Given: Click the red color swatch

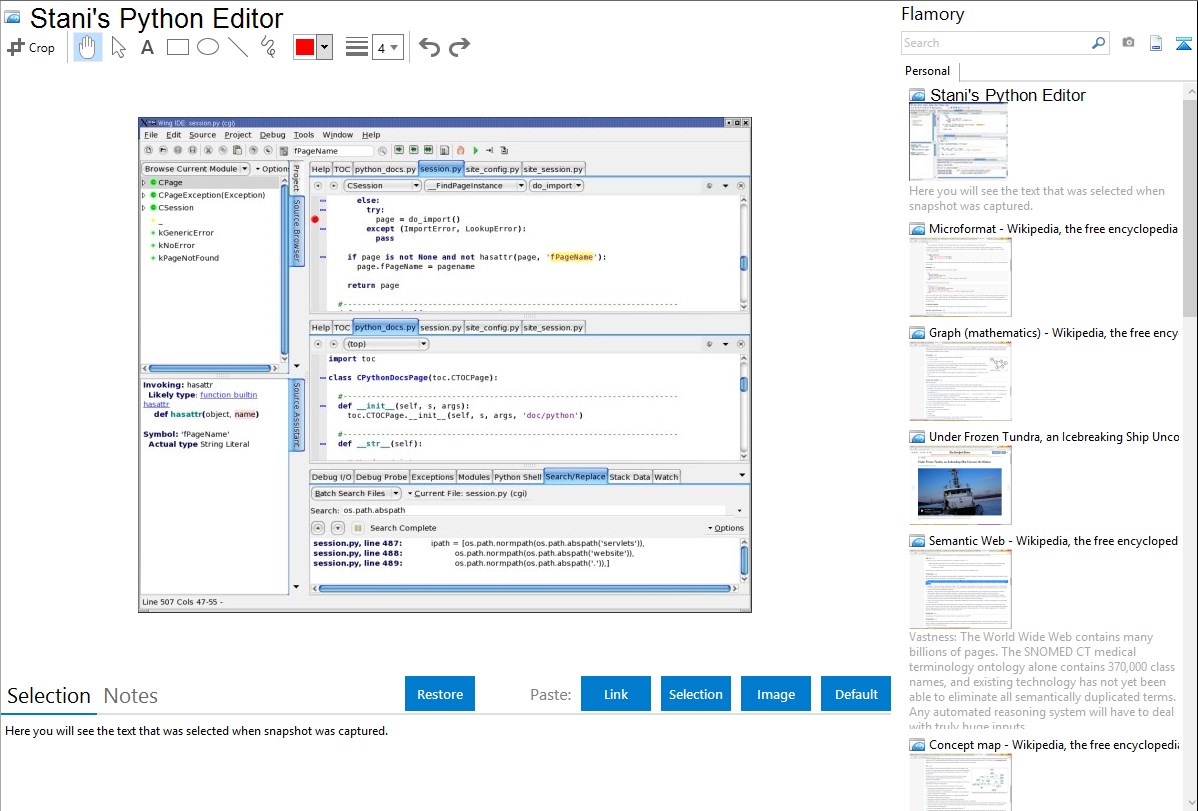Looking at the screenshot, I should (304, 47).
